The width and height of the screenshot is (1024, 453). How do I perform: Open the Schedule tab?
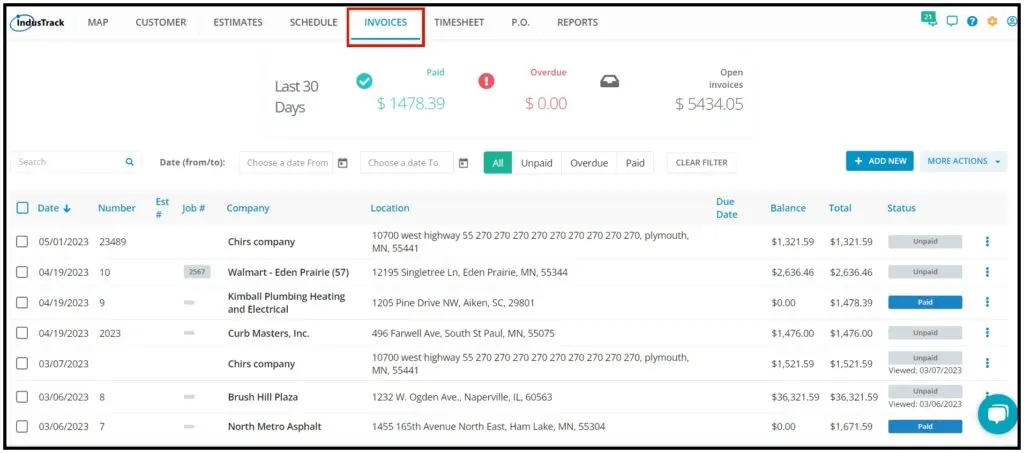[313, 22]
